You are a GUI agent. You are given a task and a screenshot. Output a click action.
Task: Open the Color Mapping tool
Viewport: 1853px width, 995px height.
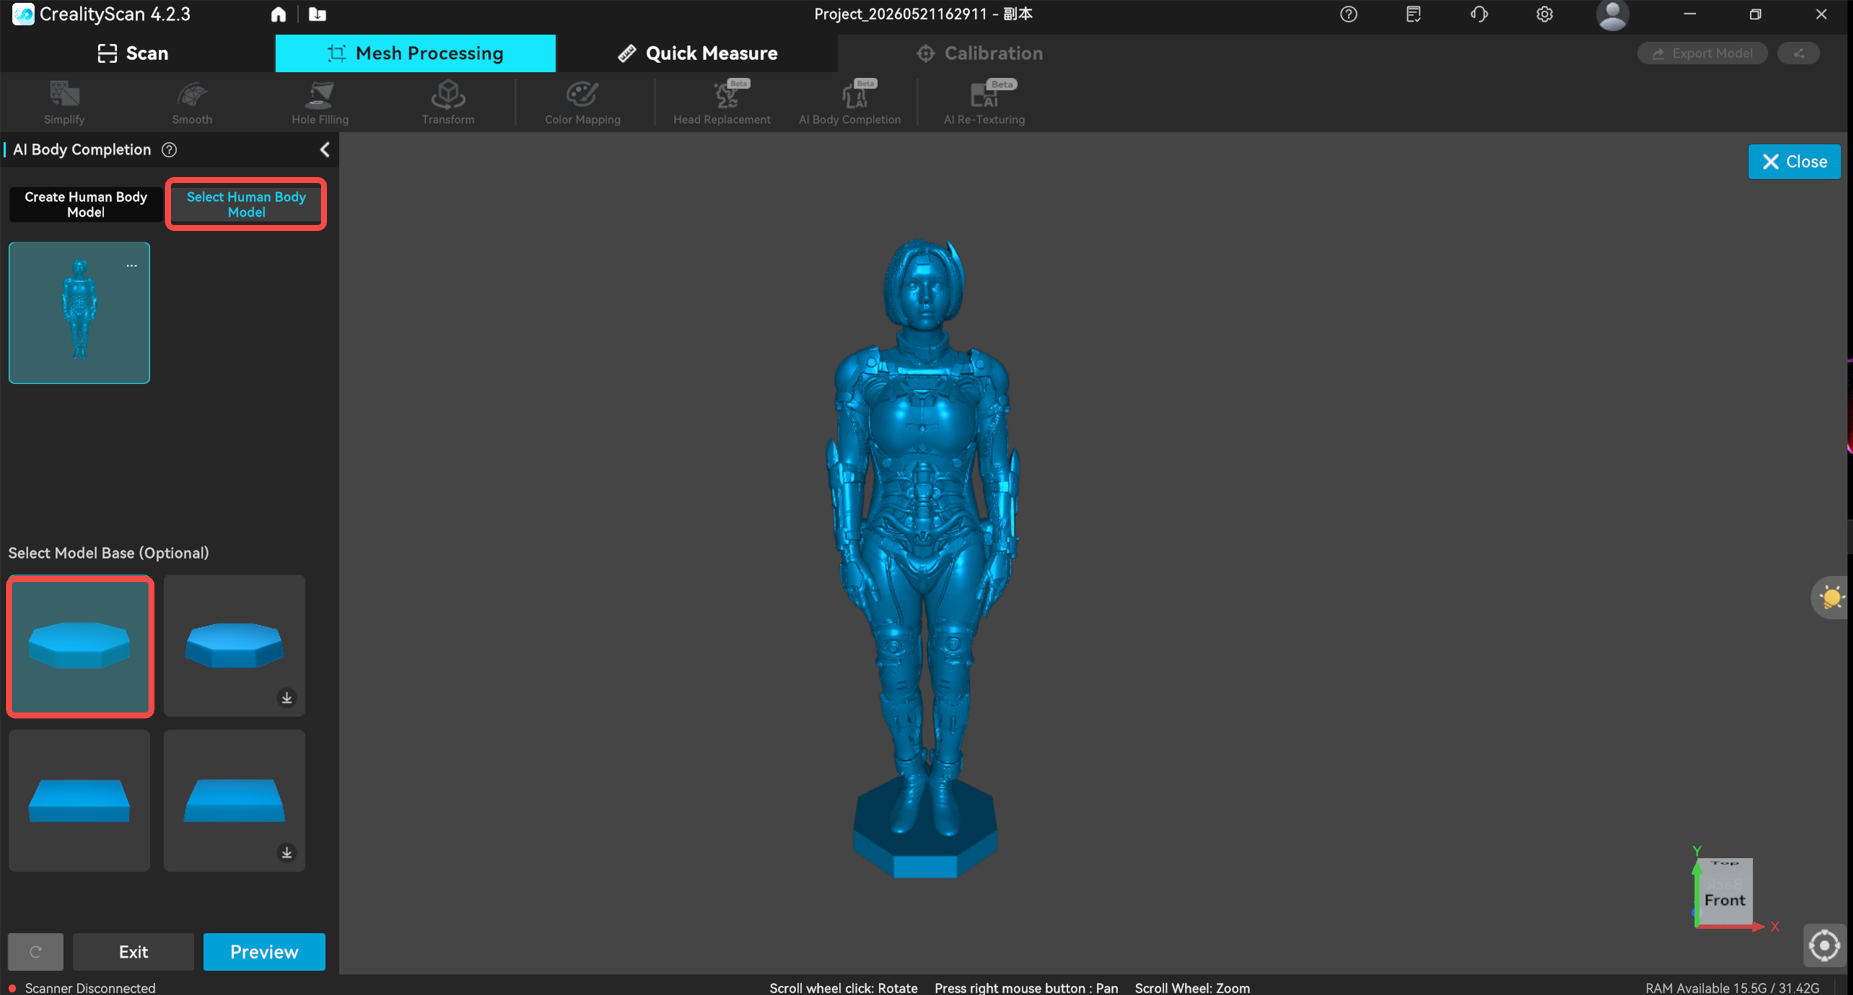pyautogui.click(x=582, y=102)
